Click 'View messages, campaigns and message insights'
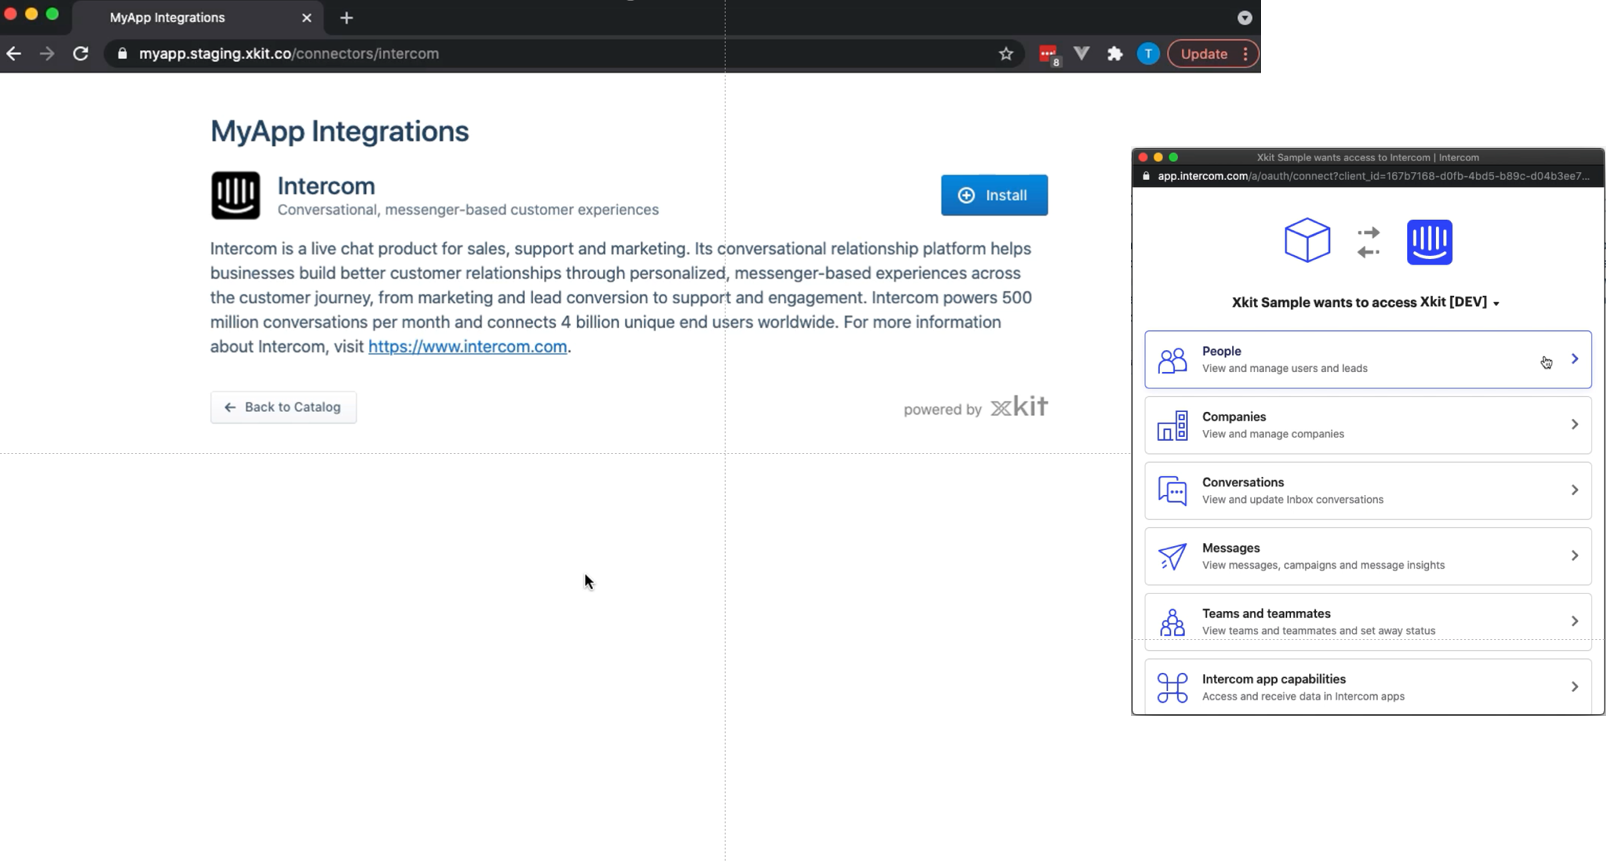 coord(1323,566)
